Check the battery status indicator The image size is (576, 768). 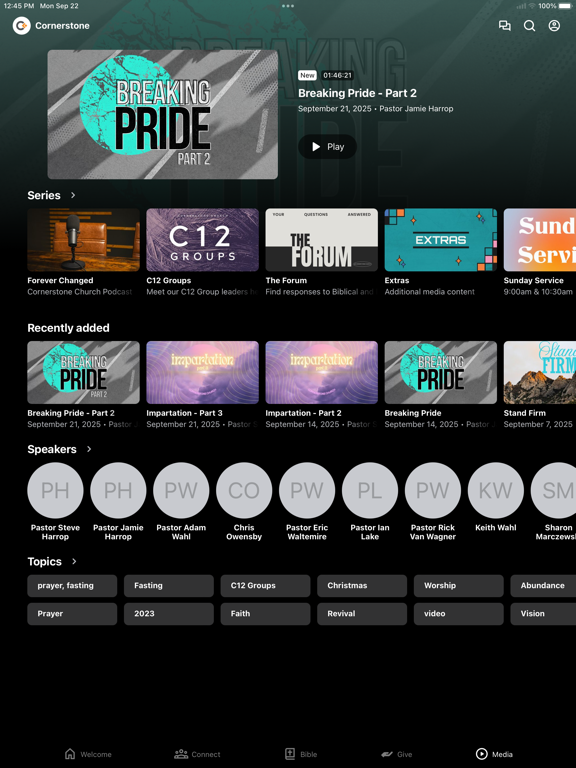tap(564, 6)
